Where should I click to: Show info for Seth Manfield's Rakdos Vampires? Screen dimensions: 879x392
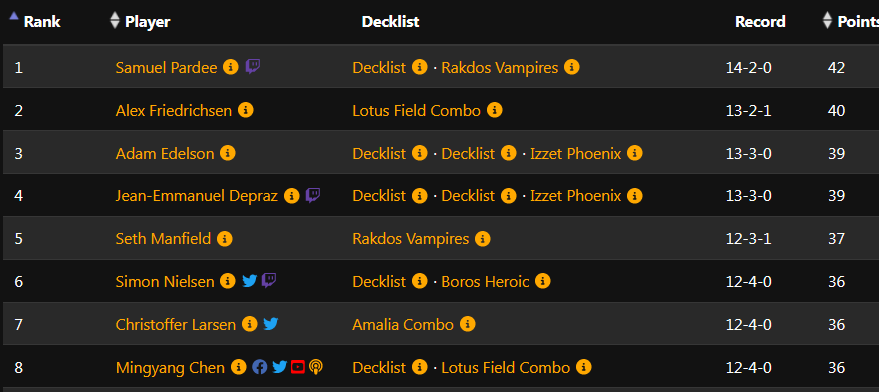[483, 239]
